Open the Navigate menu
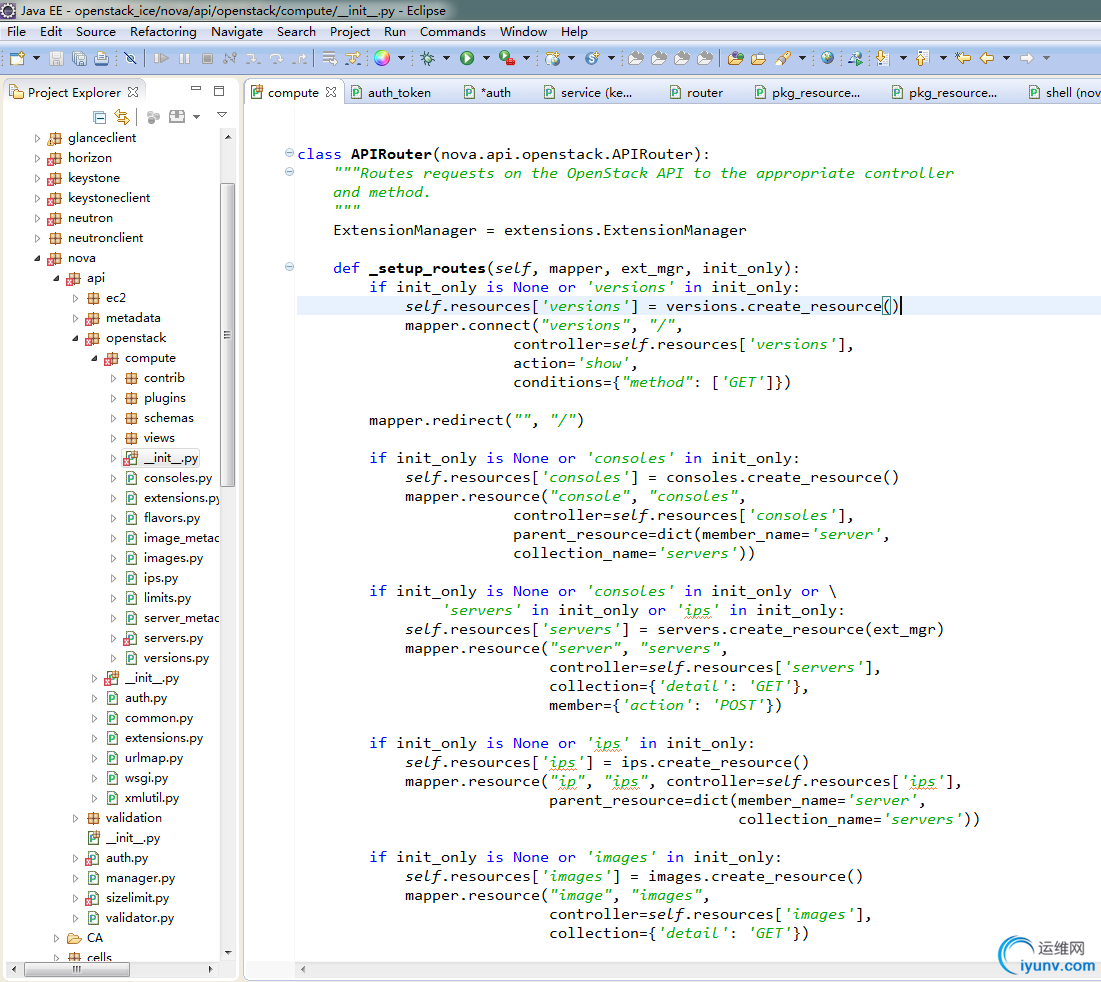The width and height of the screenshot is (1101, 982). pyautogui.click(x=237, y=32)
